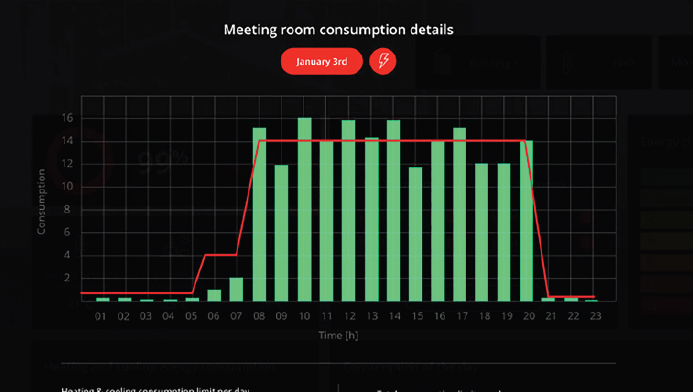This screenshot has height=392, width=693.
Task: Click the dimmed Building 1 card
Action: tap(477, 63)
